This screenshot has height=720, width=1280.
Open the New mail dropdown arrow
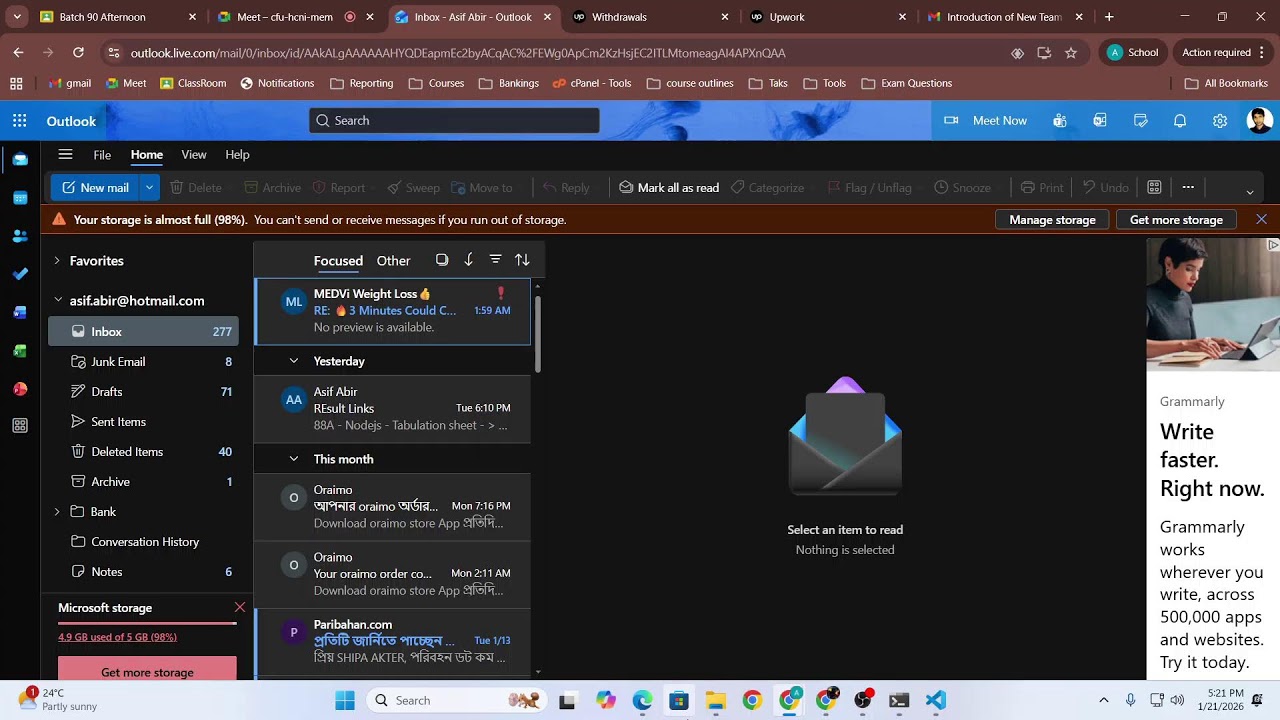(x=149, y=187)
